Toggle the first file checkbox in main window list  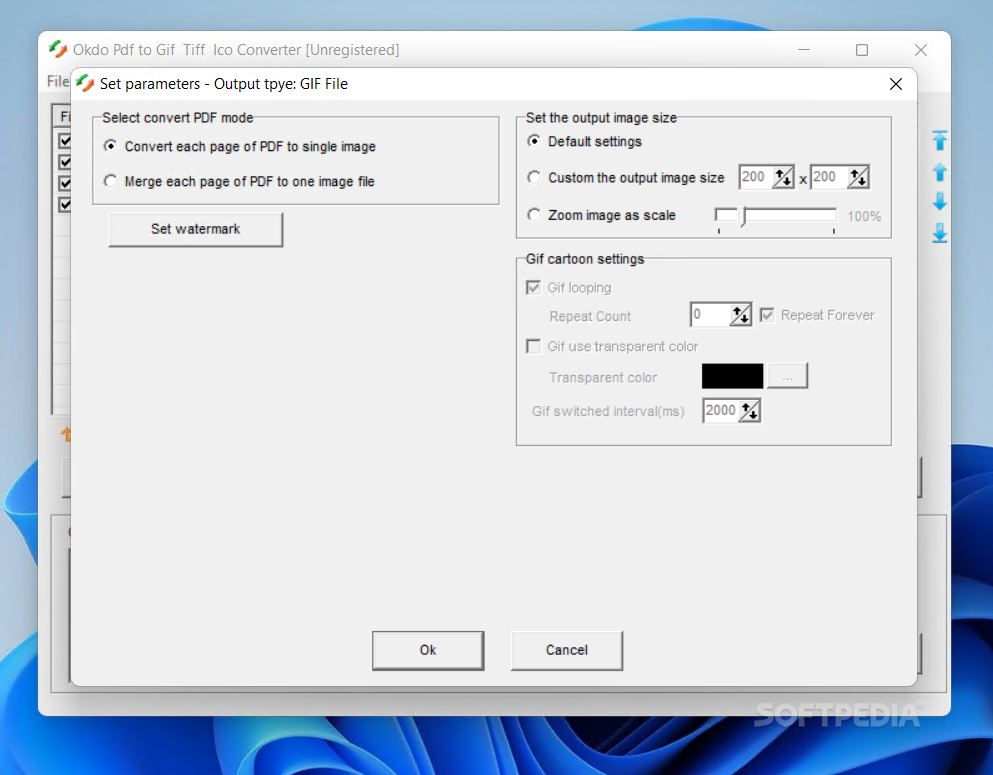(65, 140)
